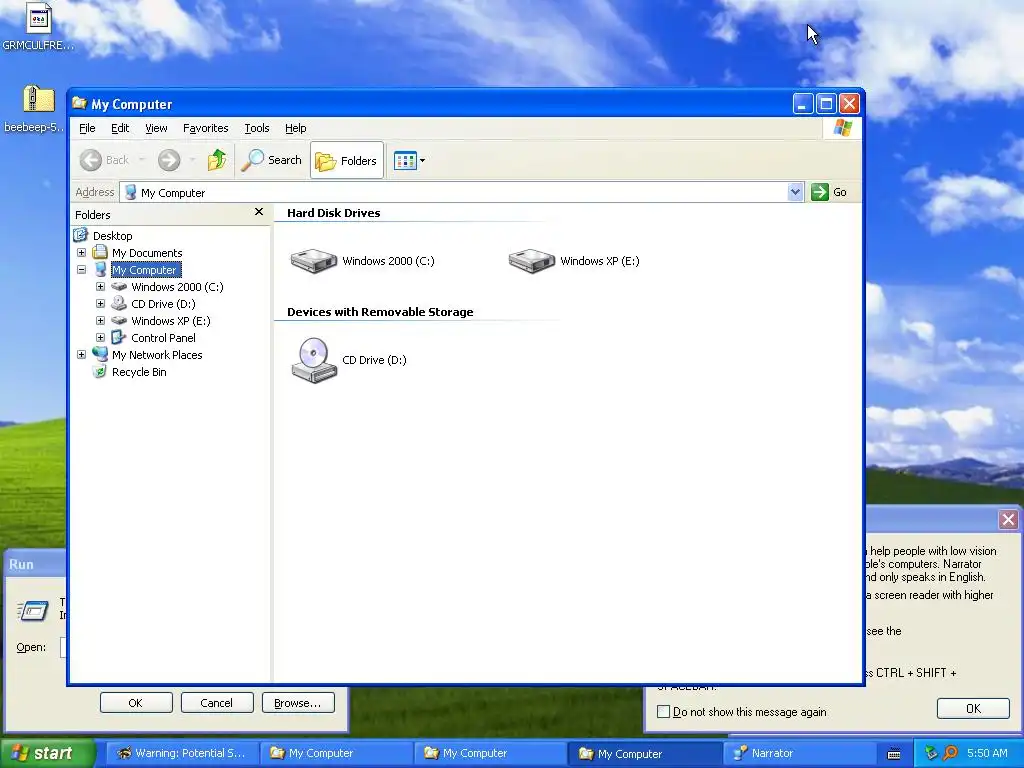Click the Windows flag logo throbber

click(842, 127)
